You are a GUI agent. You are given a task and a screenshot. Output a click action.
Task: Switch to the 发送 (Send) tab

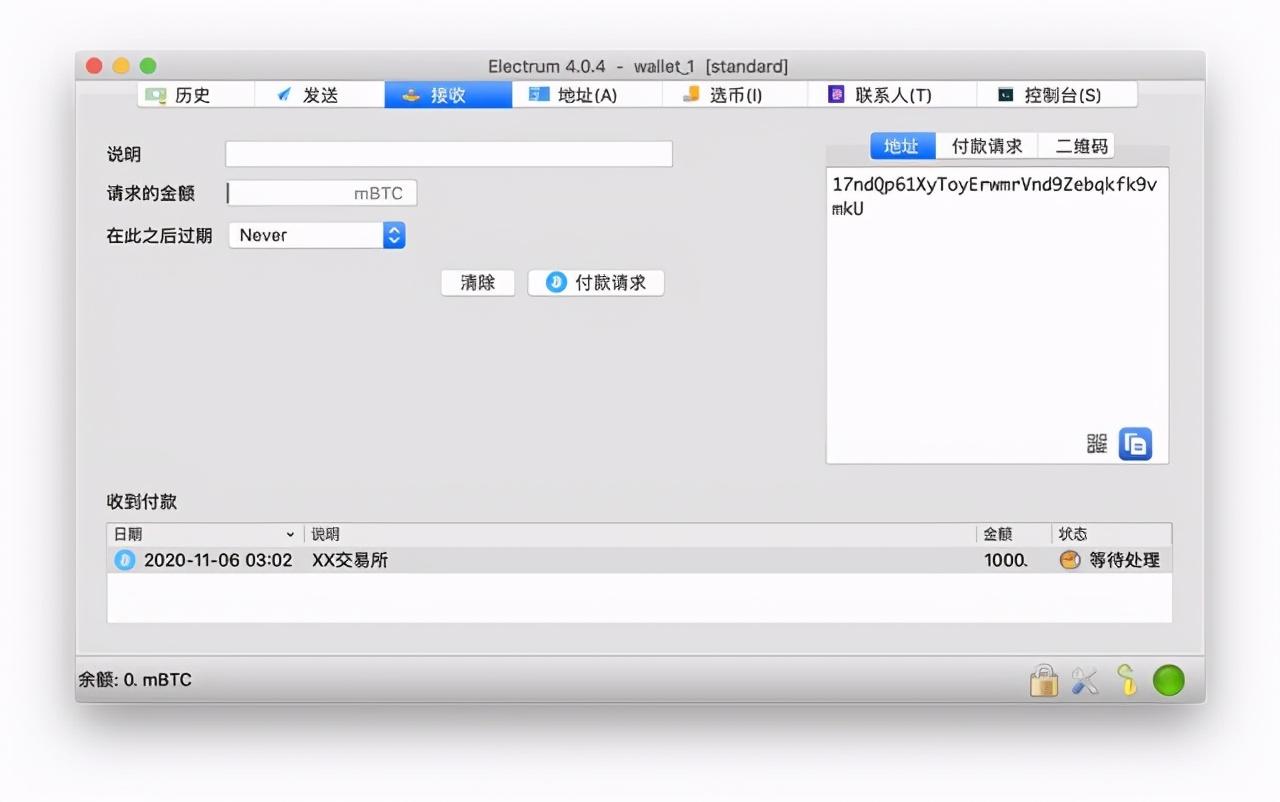point(319,95)
